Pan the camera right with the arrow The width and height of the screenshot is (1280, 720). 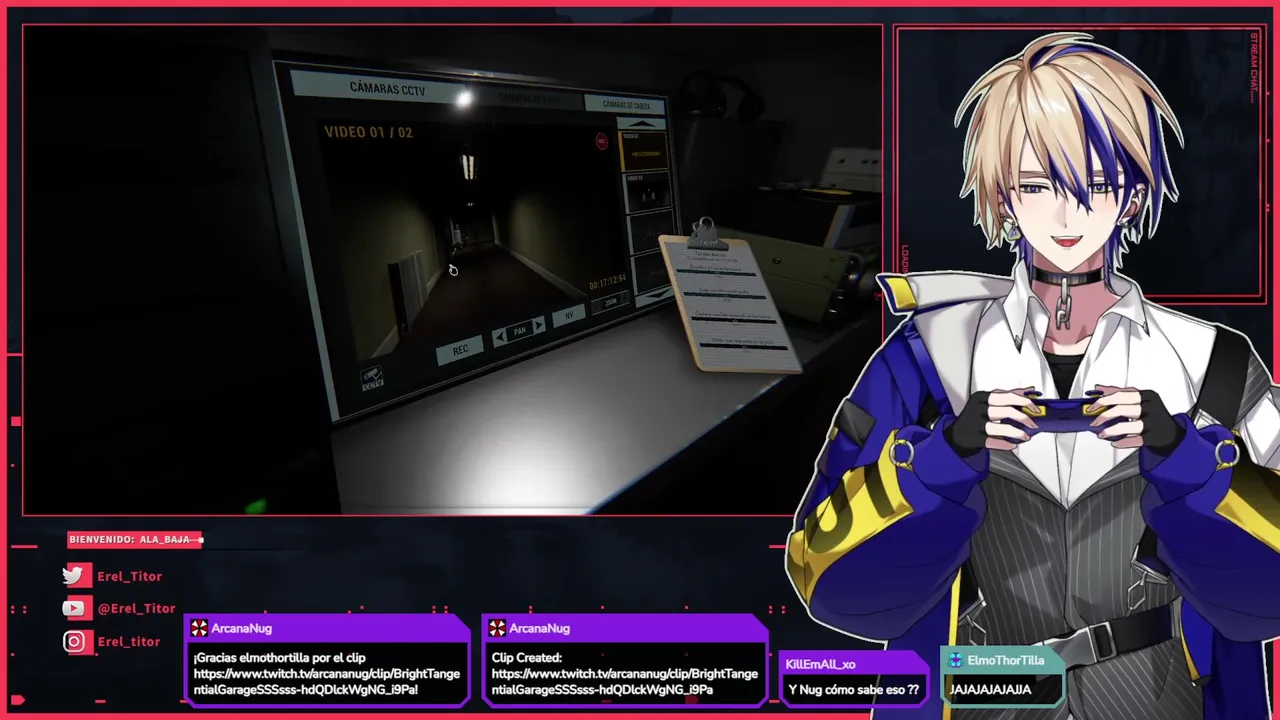pos(538,326)
